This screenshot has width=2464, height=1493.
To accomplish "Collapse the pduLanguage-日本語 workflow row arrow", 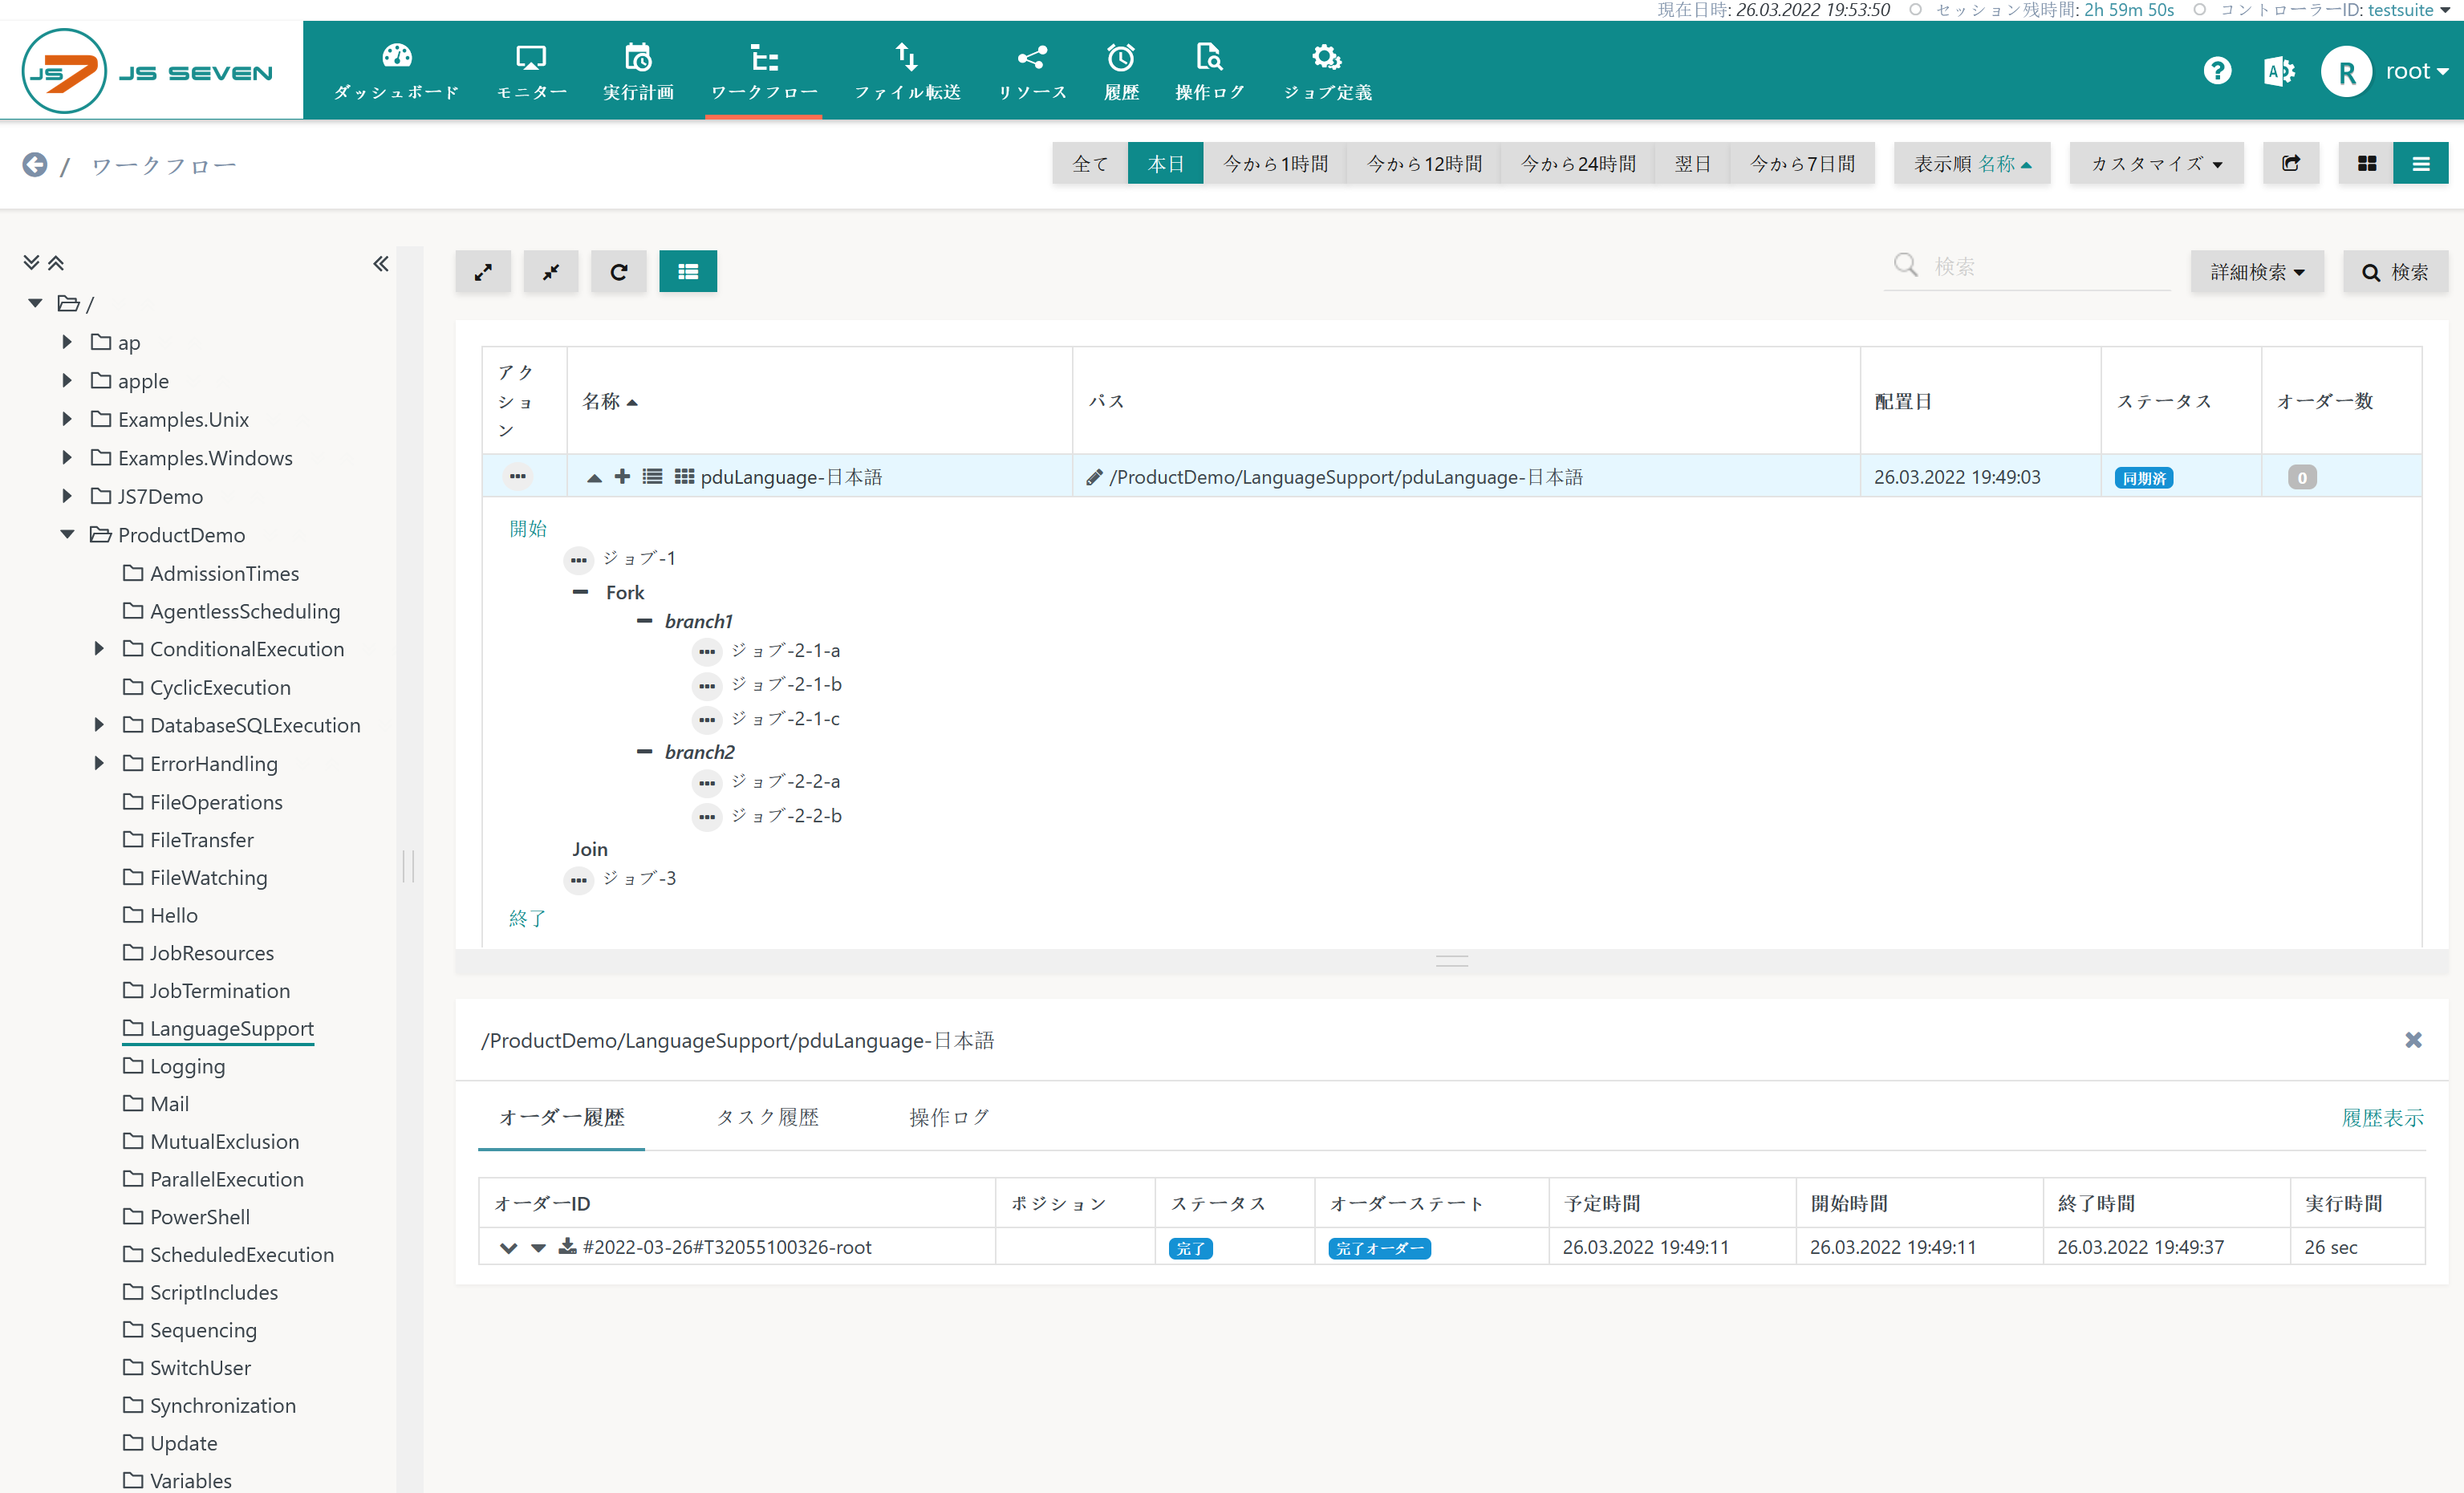I will pos(594,477).
